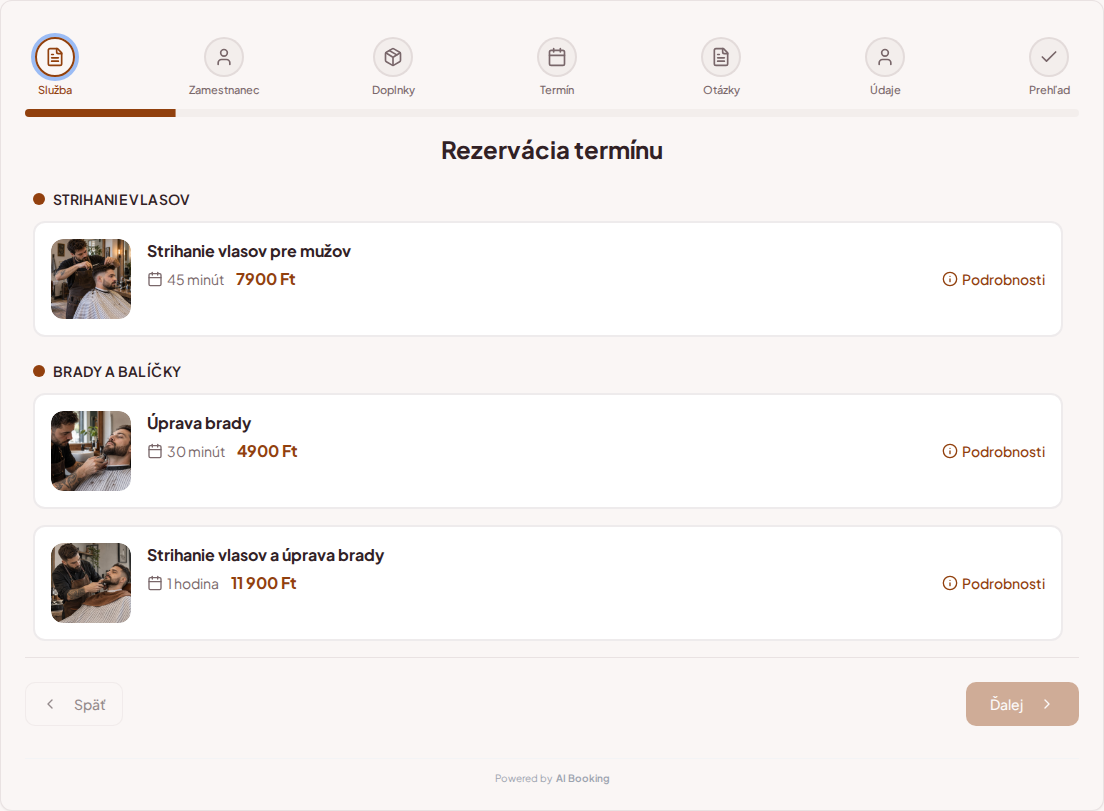
Task: Click the Doplnky step label
Action: click(393, 90)
